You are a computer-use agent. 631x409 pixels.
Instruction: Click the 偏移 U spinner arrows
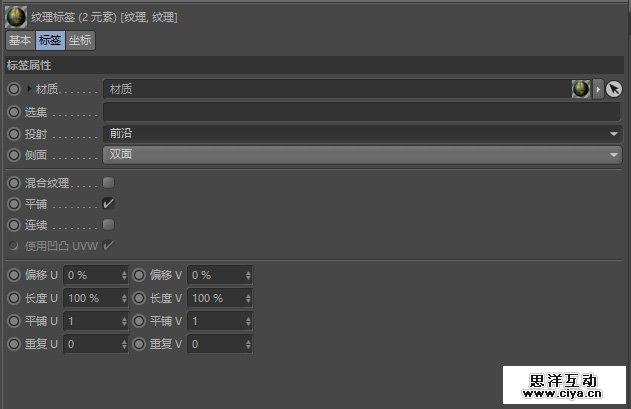(x=124, y=275)
